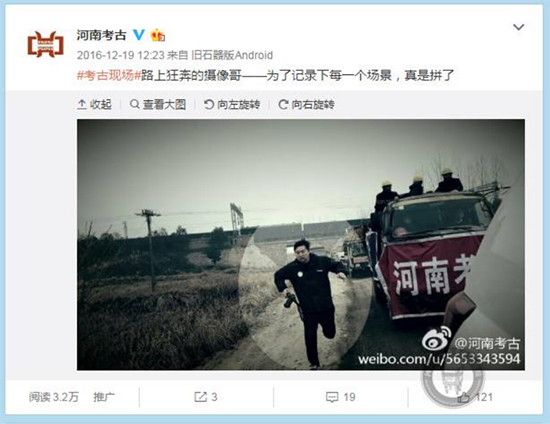
Task: Rotate image left with 向左旋转
Action: (x=232, y=104)
